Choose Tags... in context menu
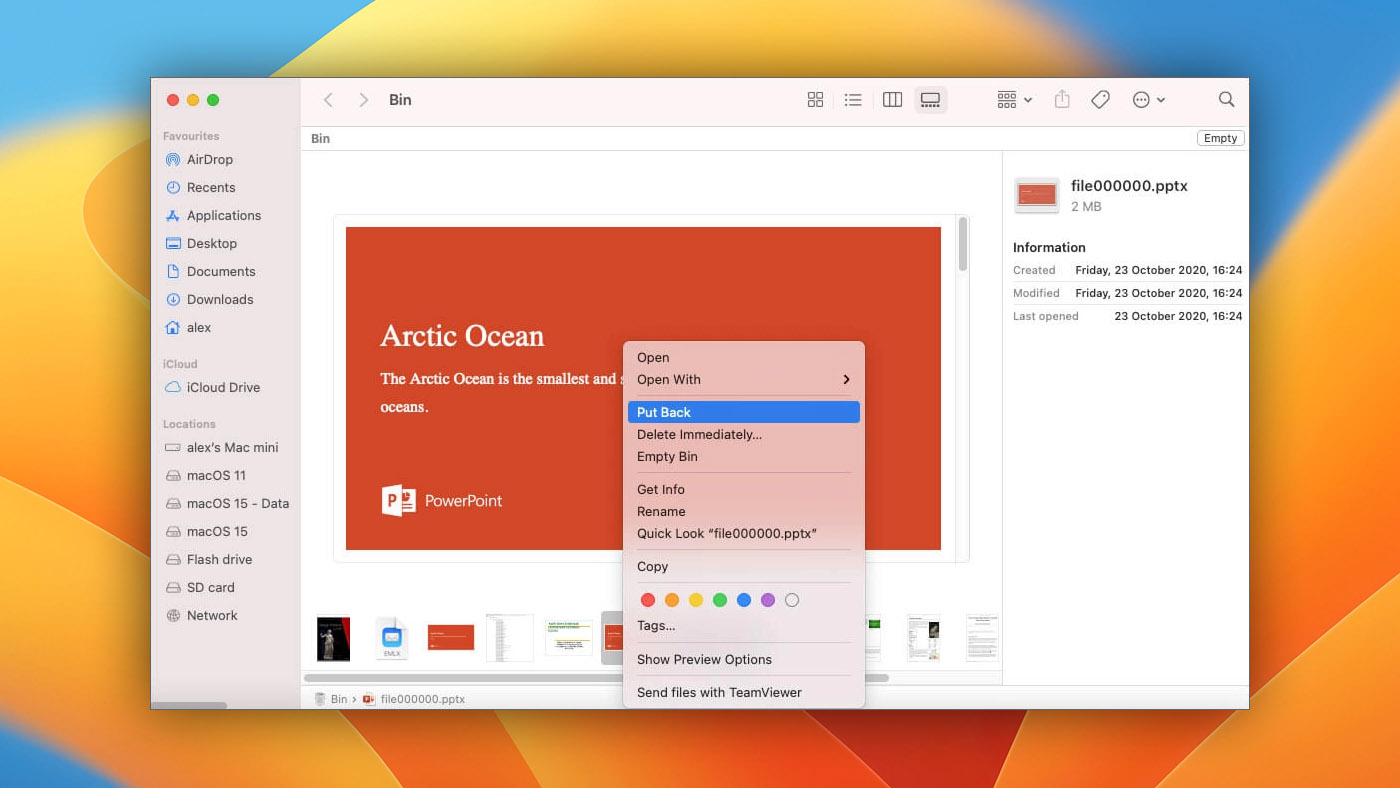1400x788 pixels. click(743, 626)
